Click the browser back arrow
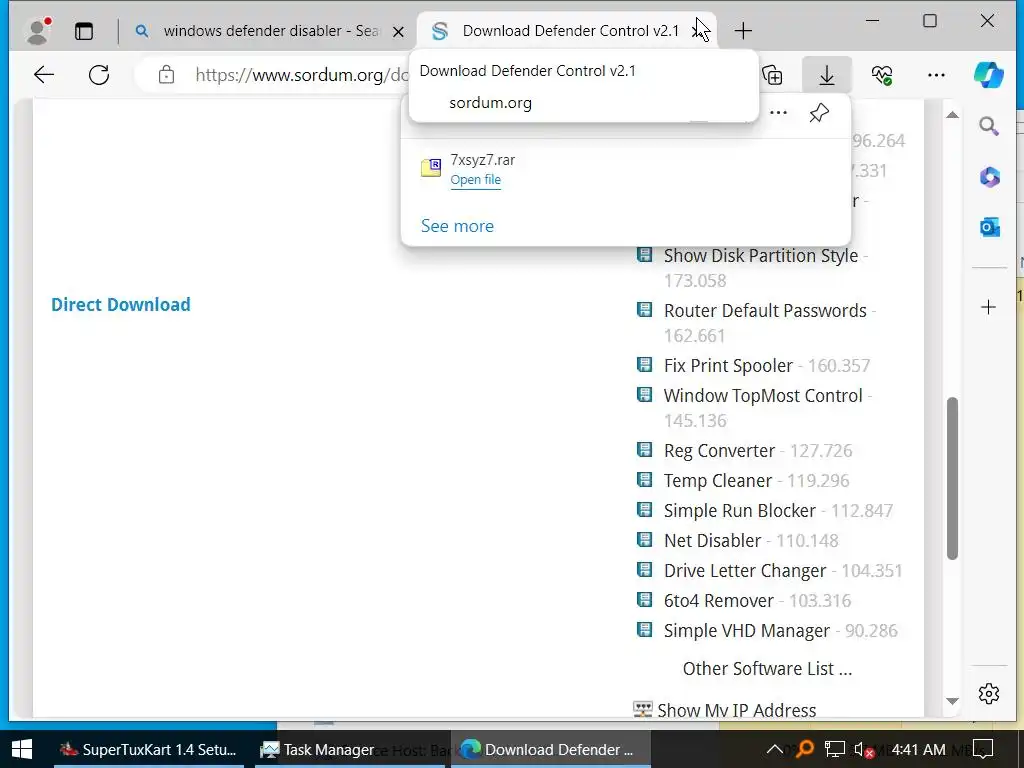1024x768 pixels. pos(44,74)
